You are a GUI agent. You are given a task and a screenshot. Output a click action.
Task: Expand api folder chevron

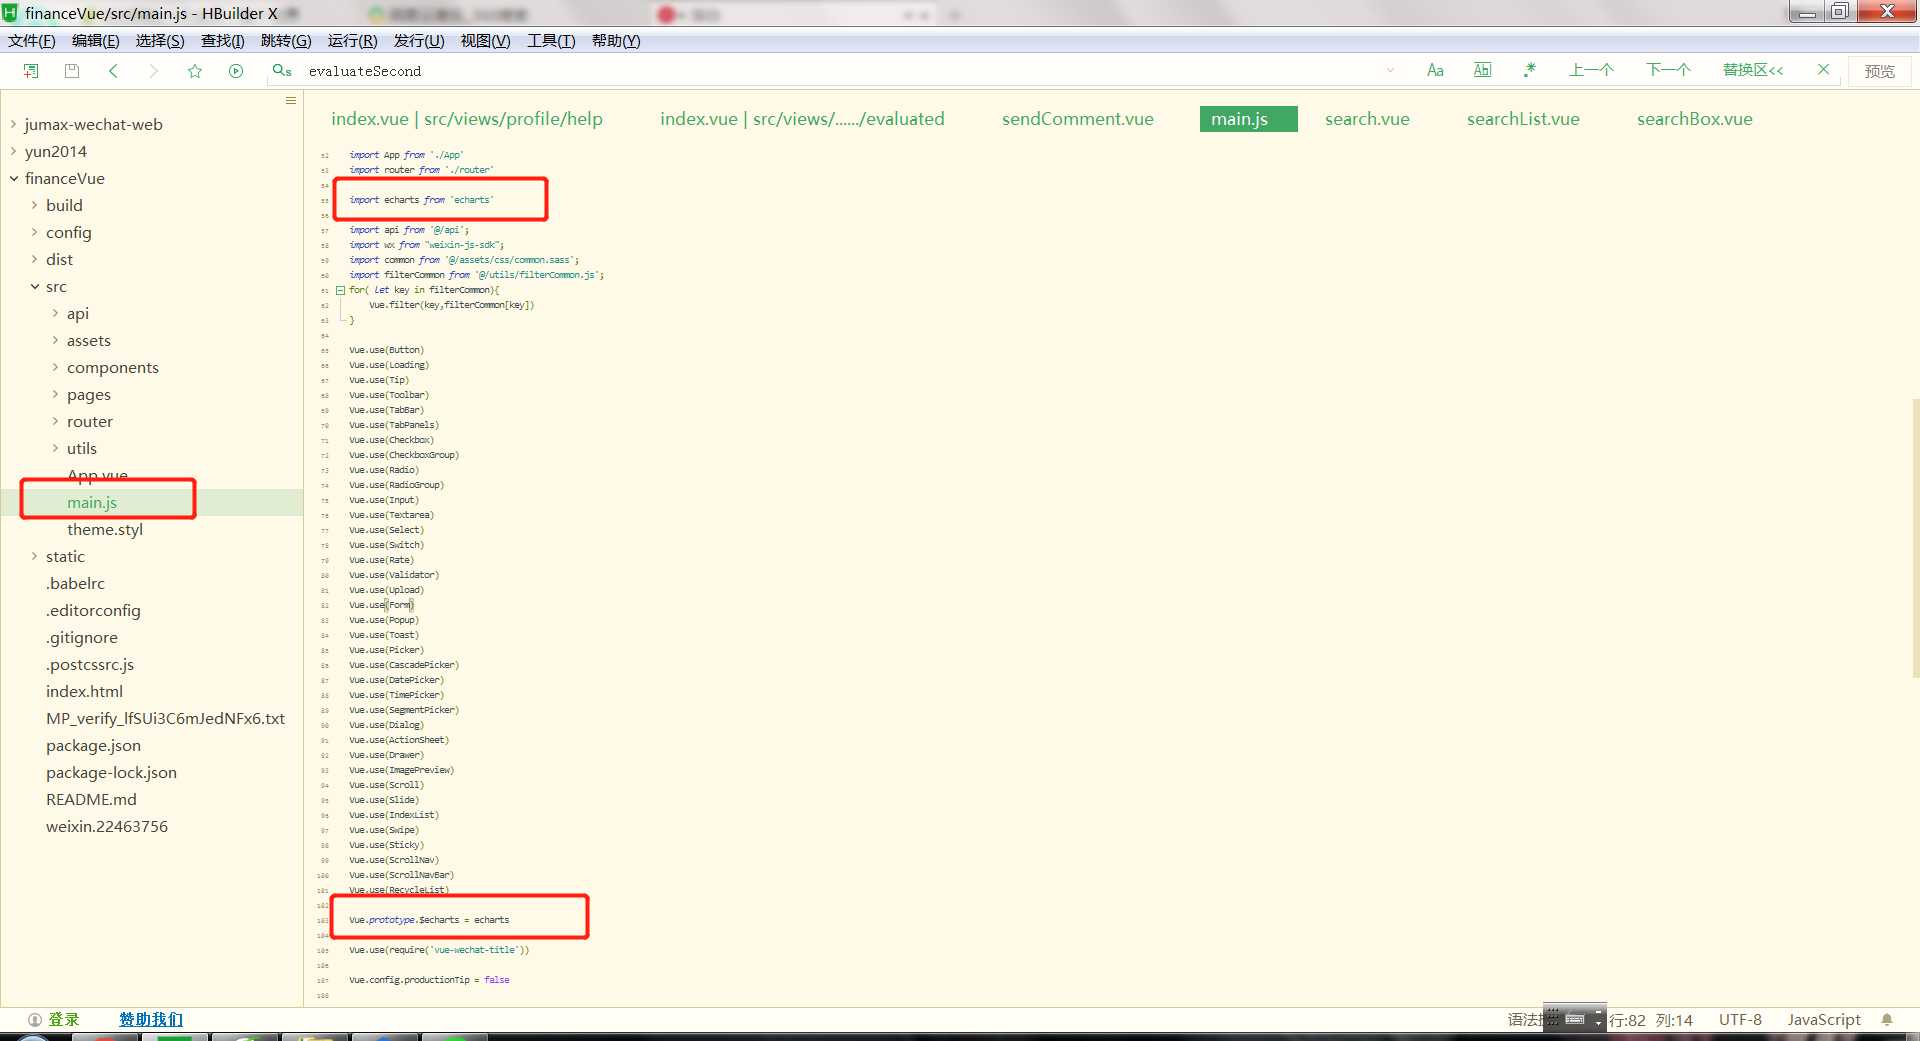click(x=55, y=313)
